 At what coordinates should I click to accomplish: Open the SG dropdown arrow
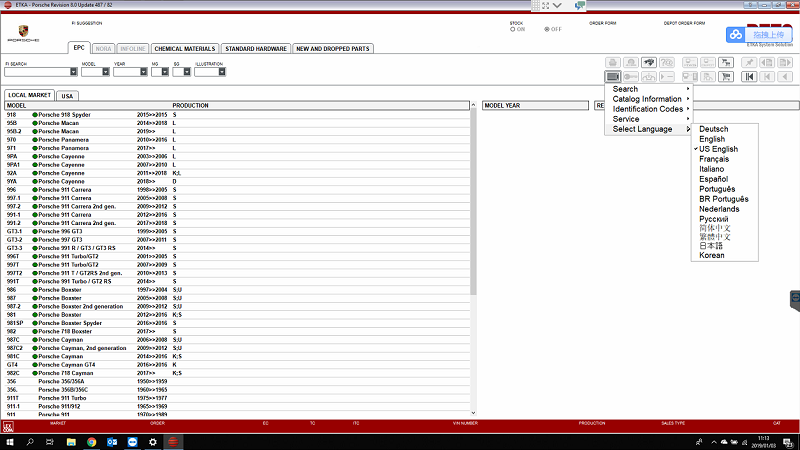187,72
